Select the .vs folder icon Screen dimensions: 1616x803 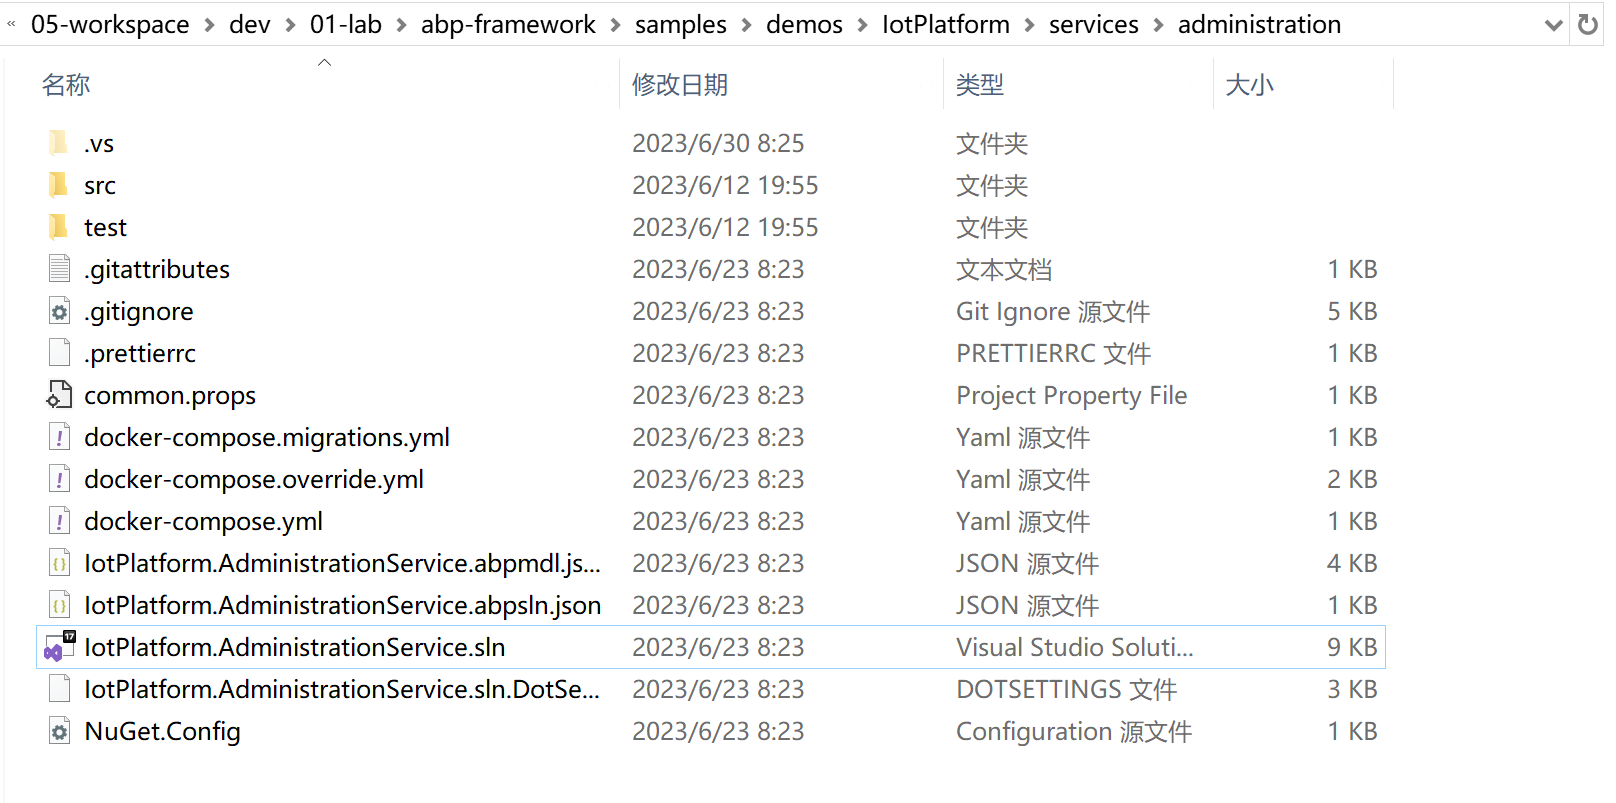59,143
